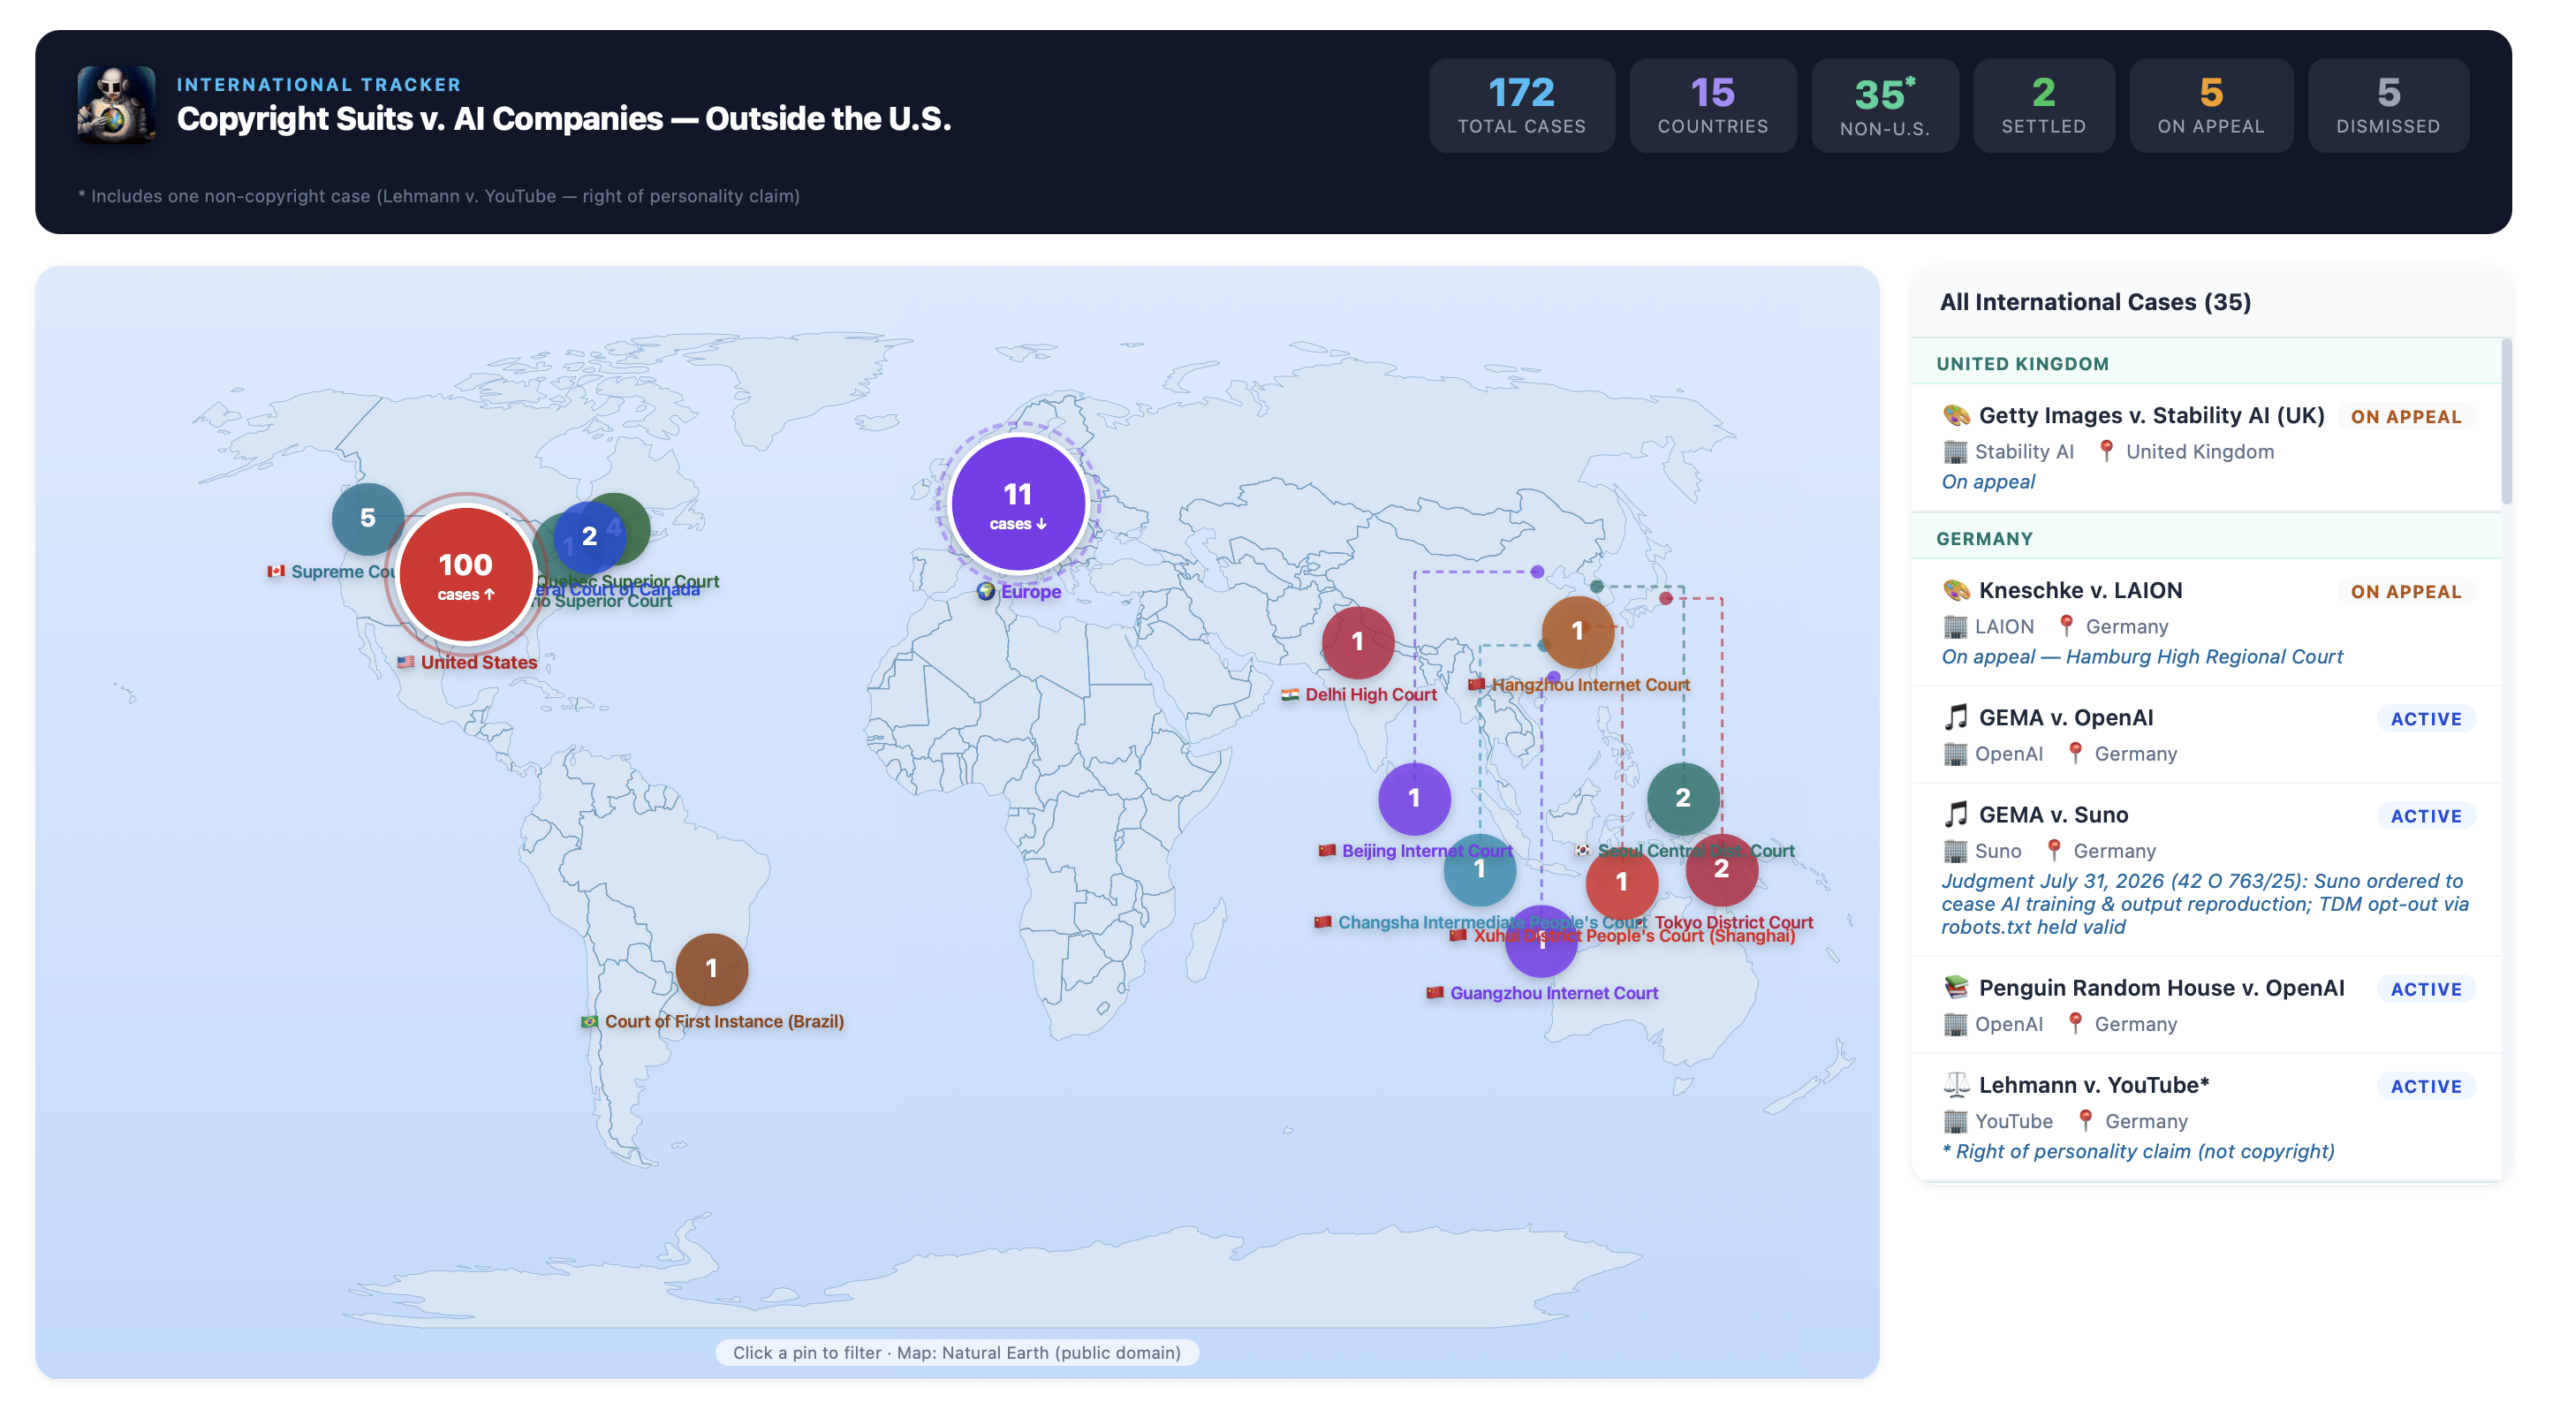Image resolution: width=2560 pixels, height=1410 pixels.
Task: Click the South Korea flag beside Seoul court
Action: [1581, 851]
